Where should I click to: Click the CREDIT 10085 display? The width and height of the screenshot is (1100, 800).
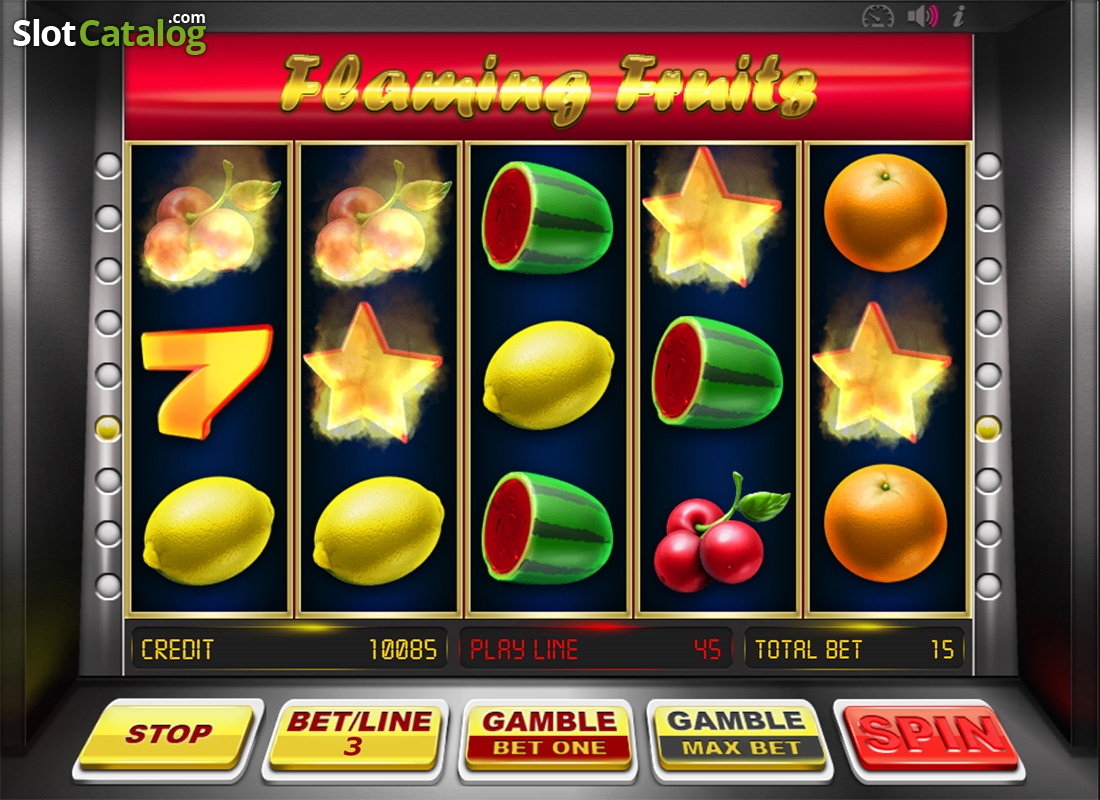[x=289, y=649]
